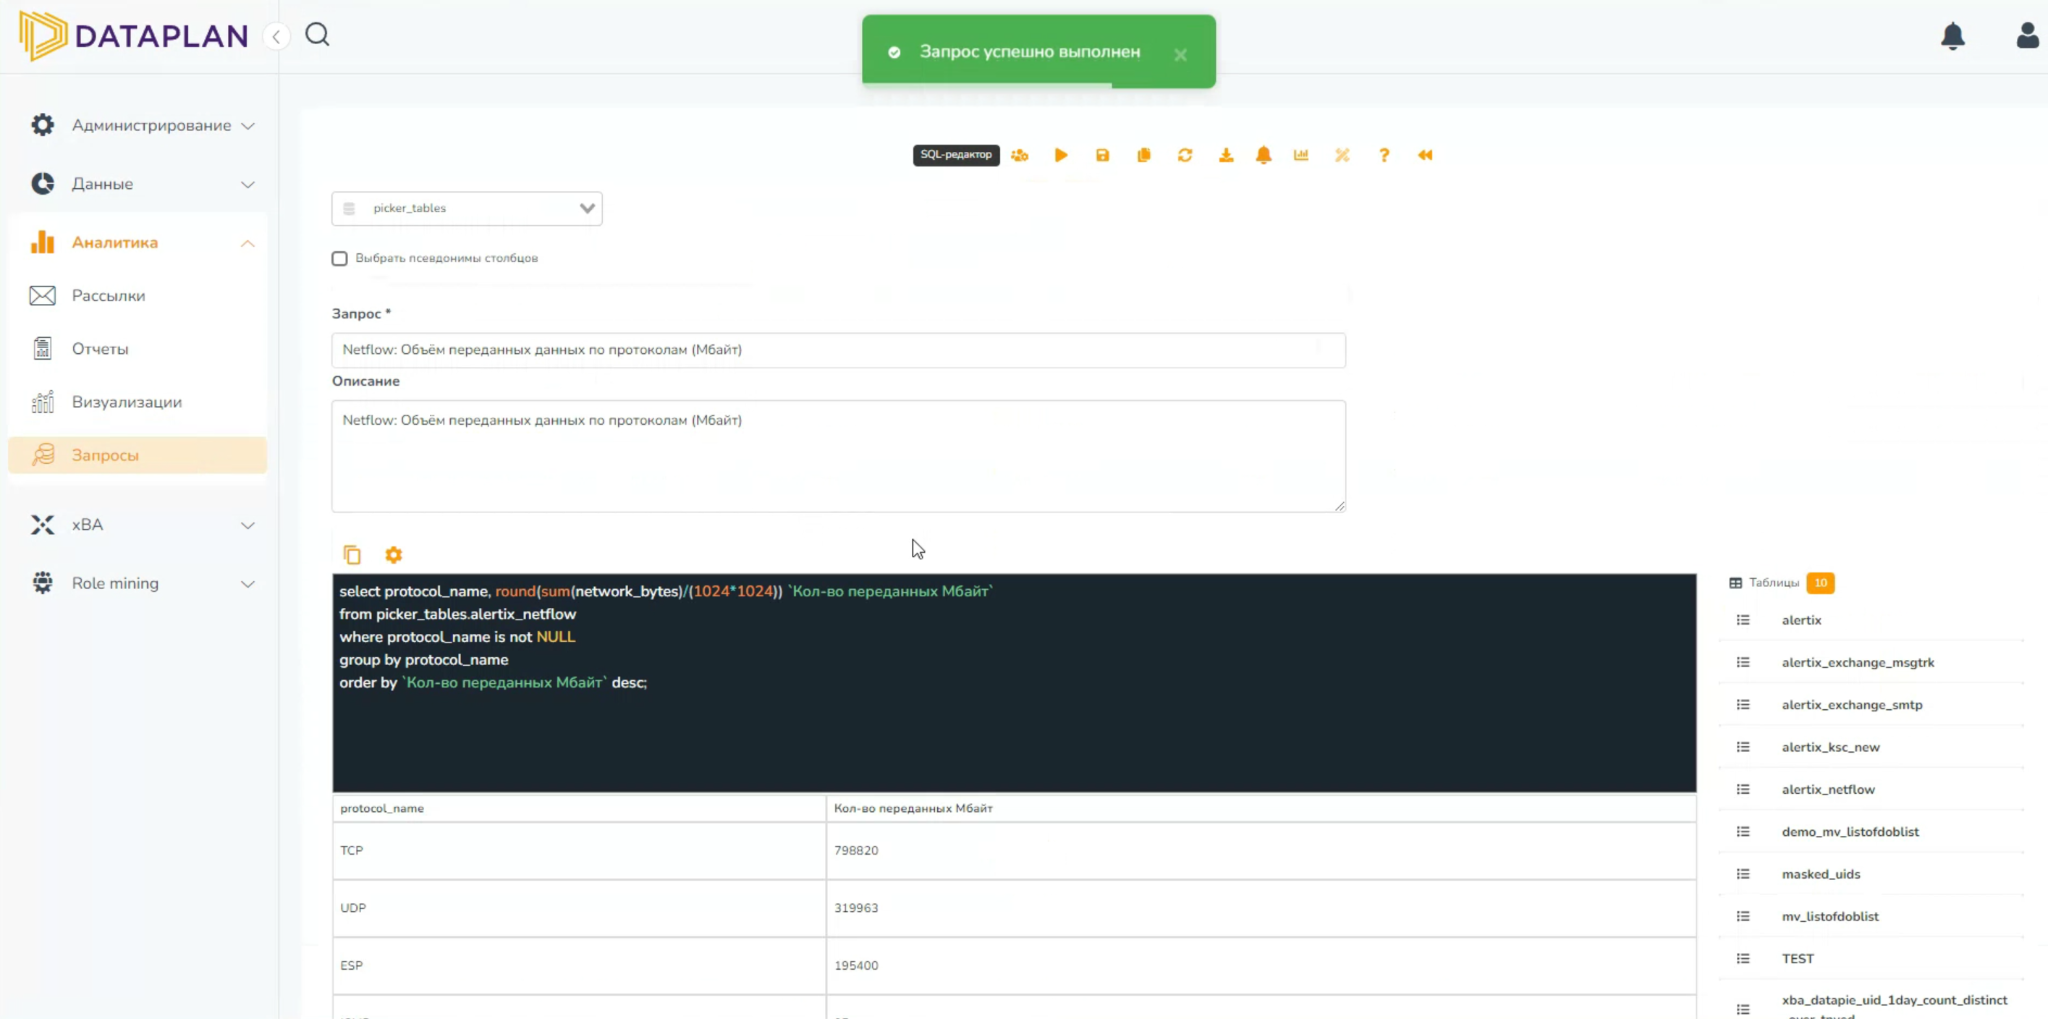This screenshot has width=2048, height=1019.
Task: Click the orange bell alert icon in toolbar
Action: (x=1264, y=155)
